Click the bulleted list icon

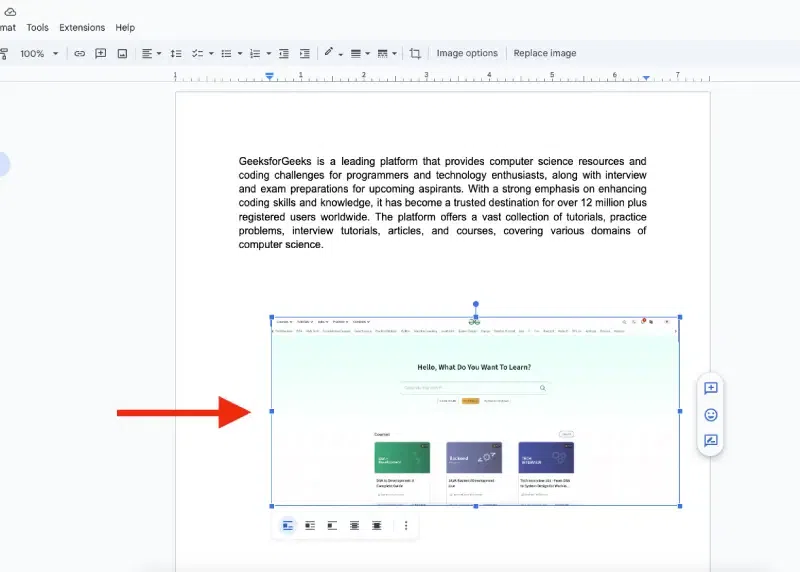[x=227, y=54]
